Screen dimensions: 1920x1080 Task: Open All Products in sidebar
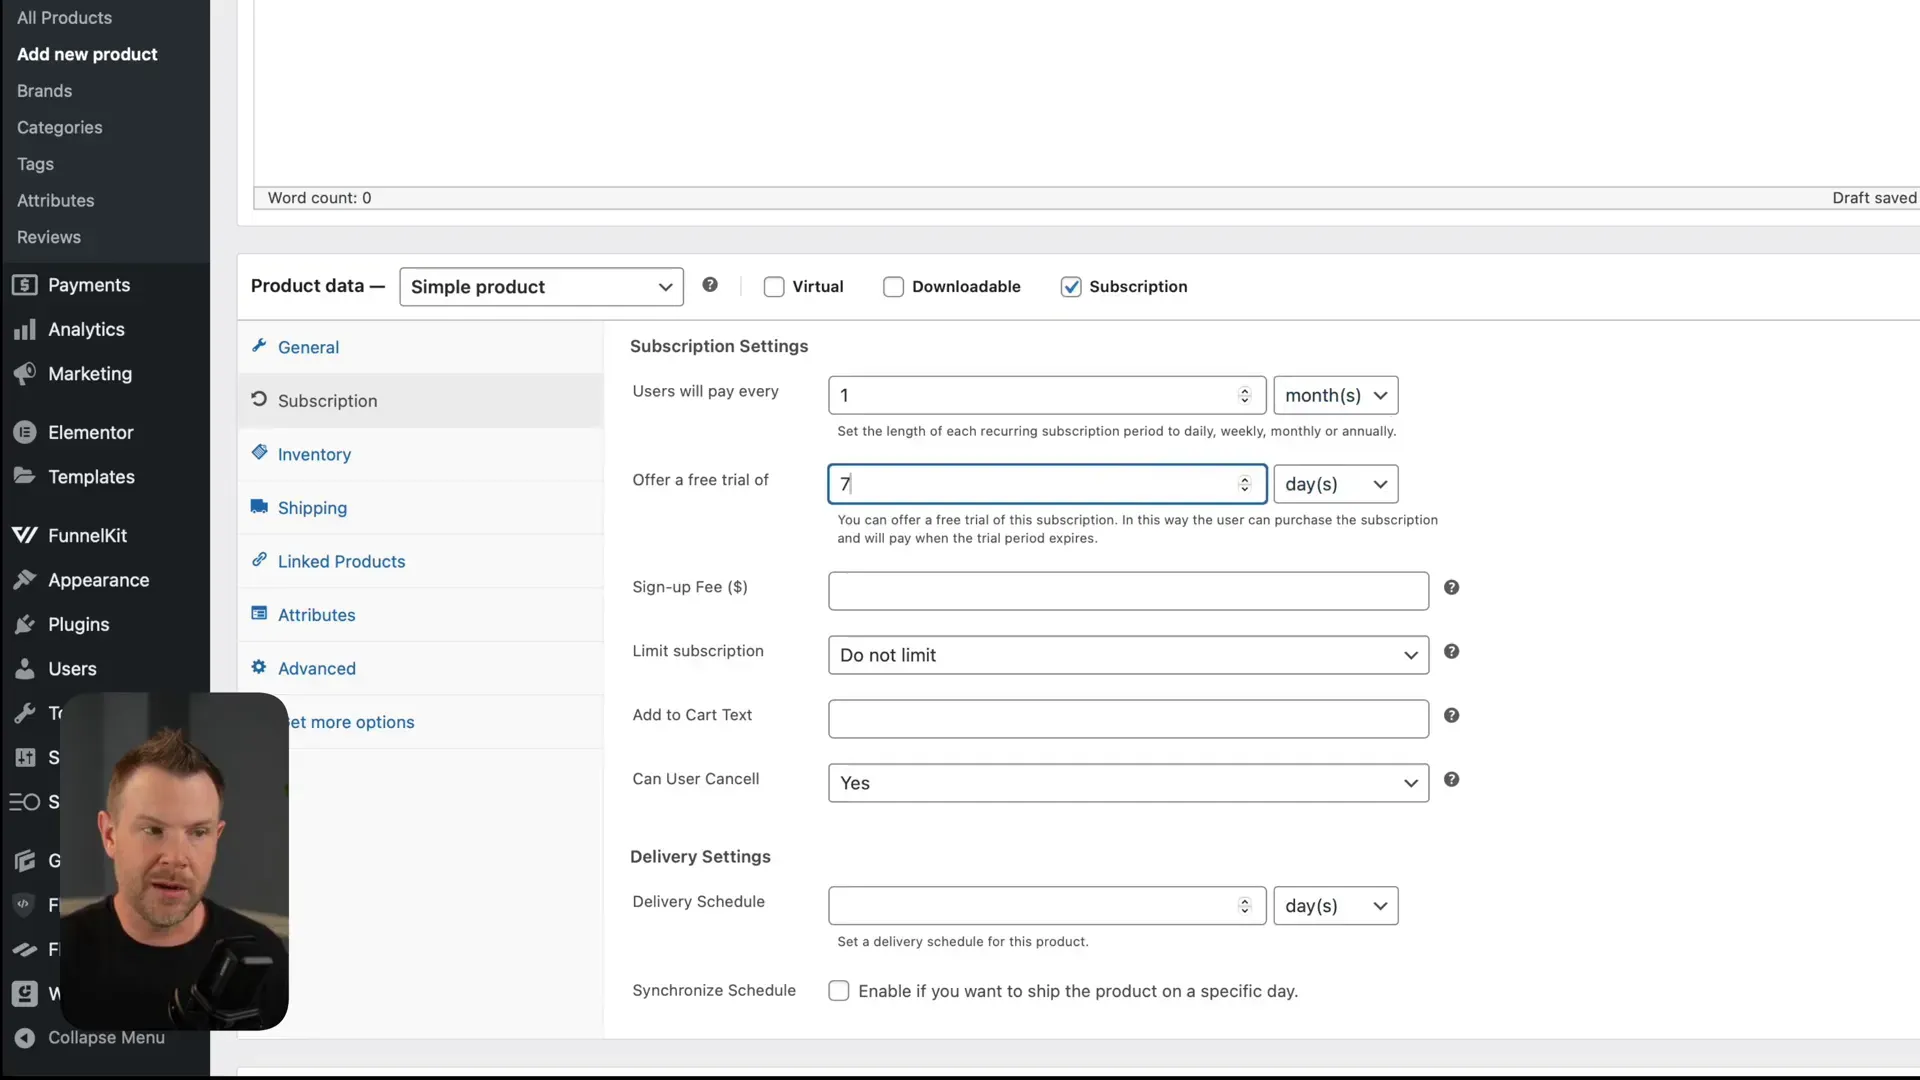[x=64, y=18]
